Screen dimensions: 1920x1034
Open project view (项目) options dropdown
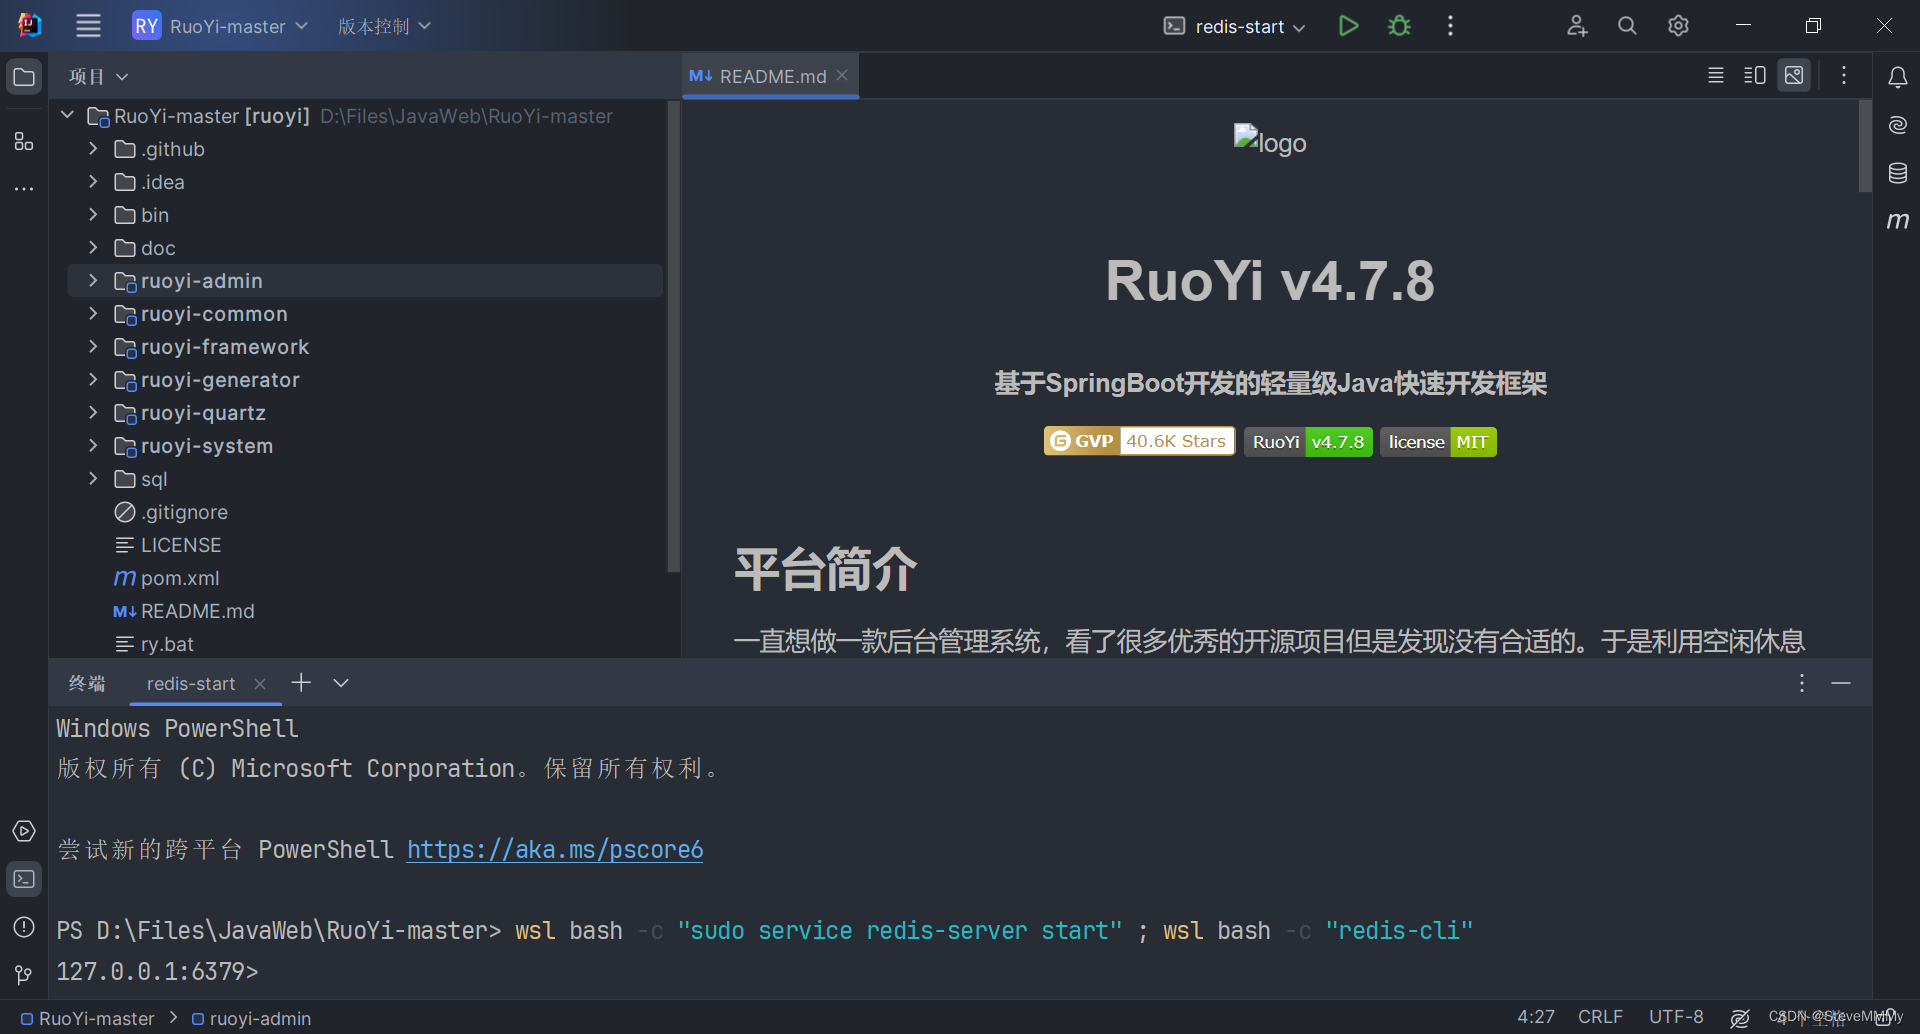(x=98, y=77)
